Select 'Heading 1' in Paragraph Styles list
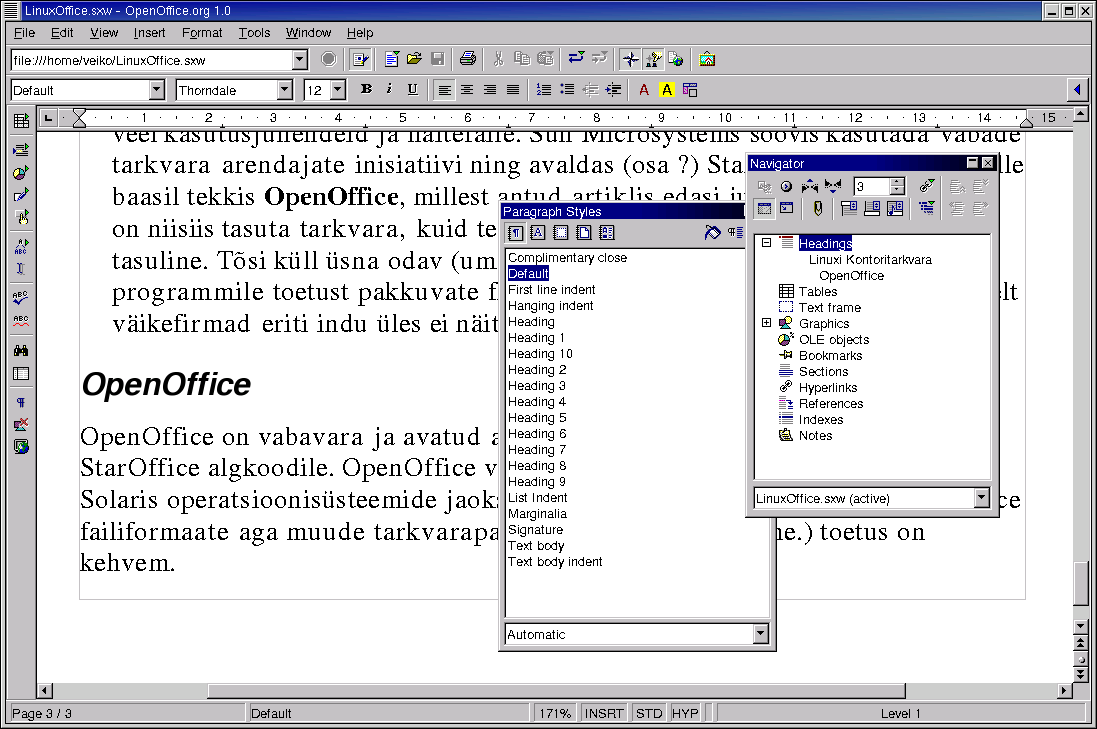This screenshot has width=1097, height=729. (x=536, y=338)
